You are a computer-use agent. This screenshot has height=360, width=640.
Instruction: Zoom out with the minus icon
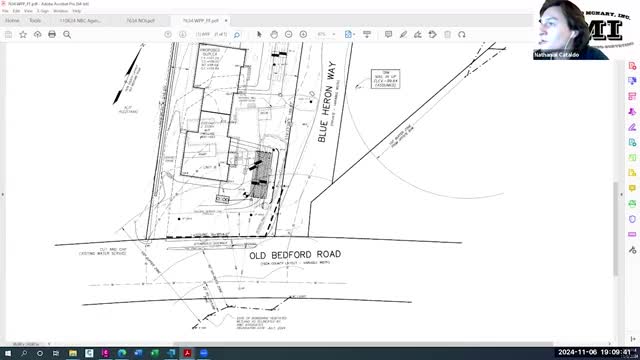pyautogui.click(x=289, y=35)
